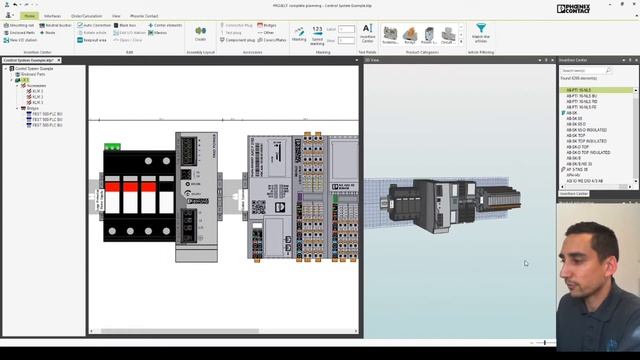Screen dimensions: 640x360
Task: Insert a Black box
Action: click(125, 25)
